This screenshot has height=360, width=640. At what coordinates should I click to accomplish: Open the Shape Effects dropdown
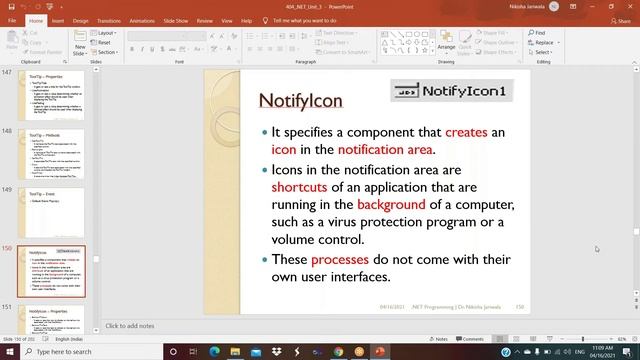tap(496, 52)
